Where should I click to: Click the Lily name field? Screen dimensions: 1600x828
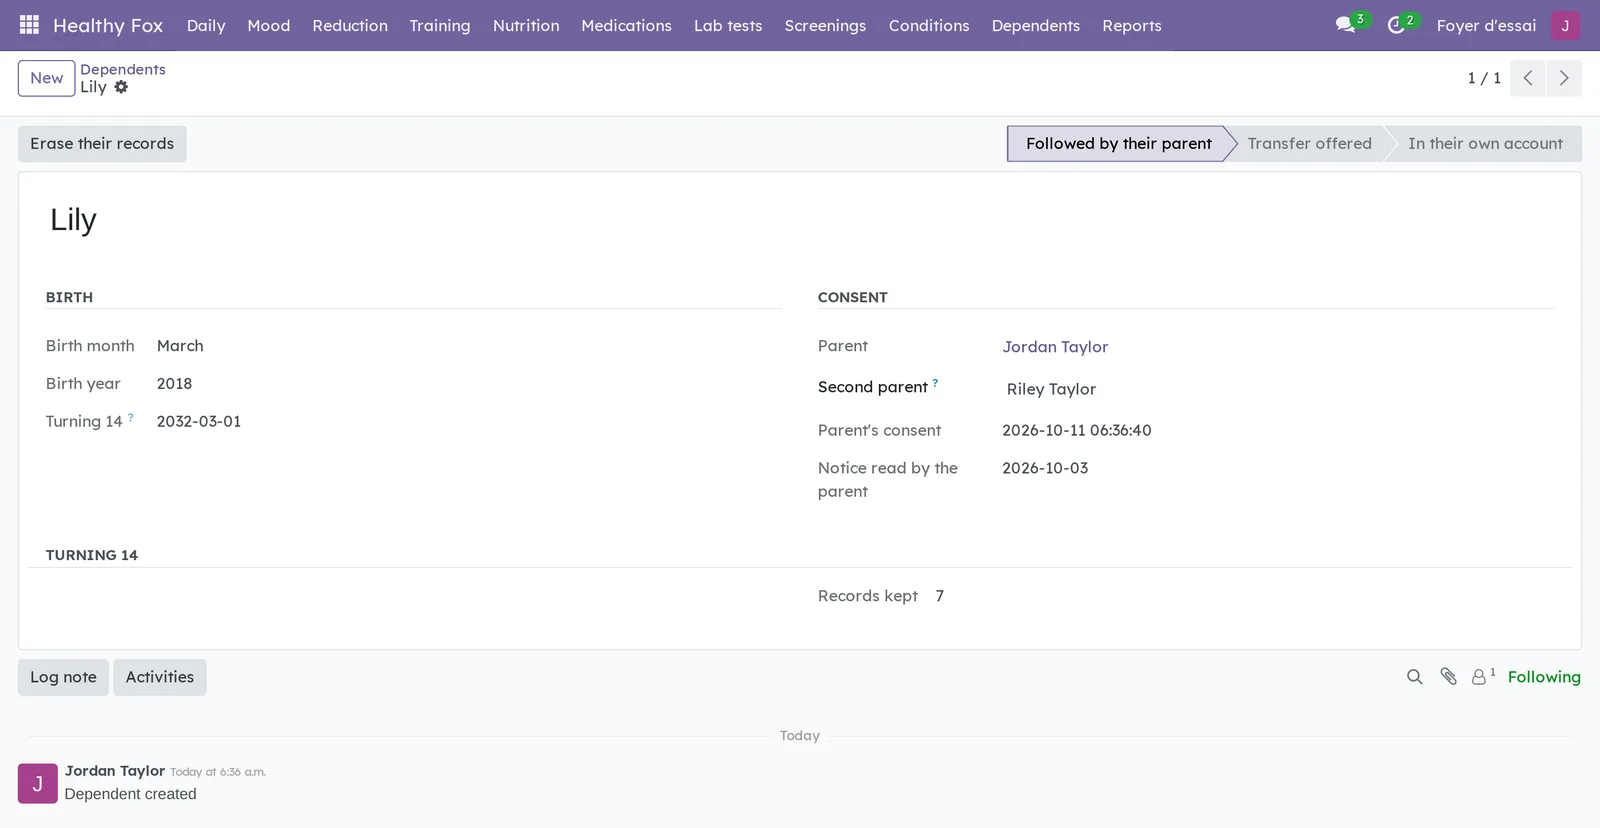(73, 220)
